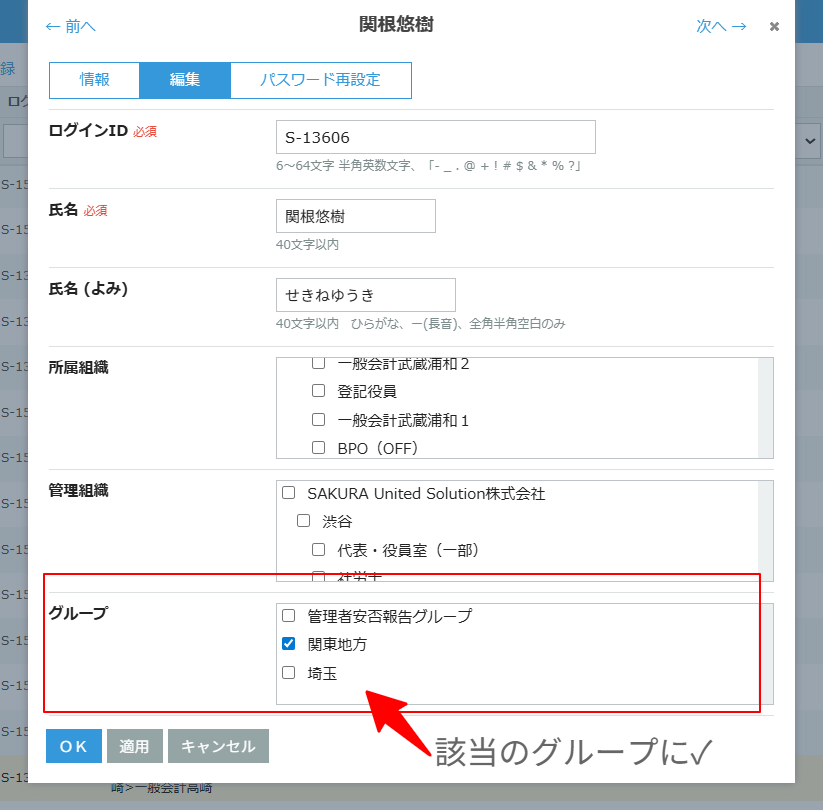Image resolution: width=823 pixels, height=810 pixels.
Task: Click the 適用 button
Action: tap(134, 746)
